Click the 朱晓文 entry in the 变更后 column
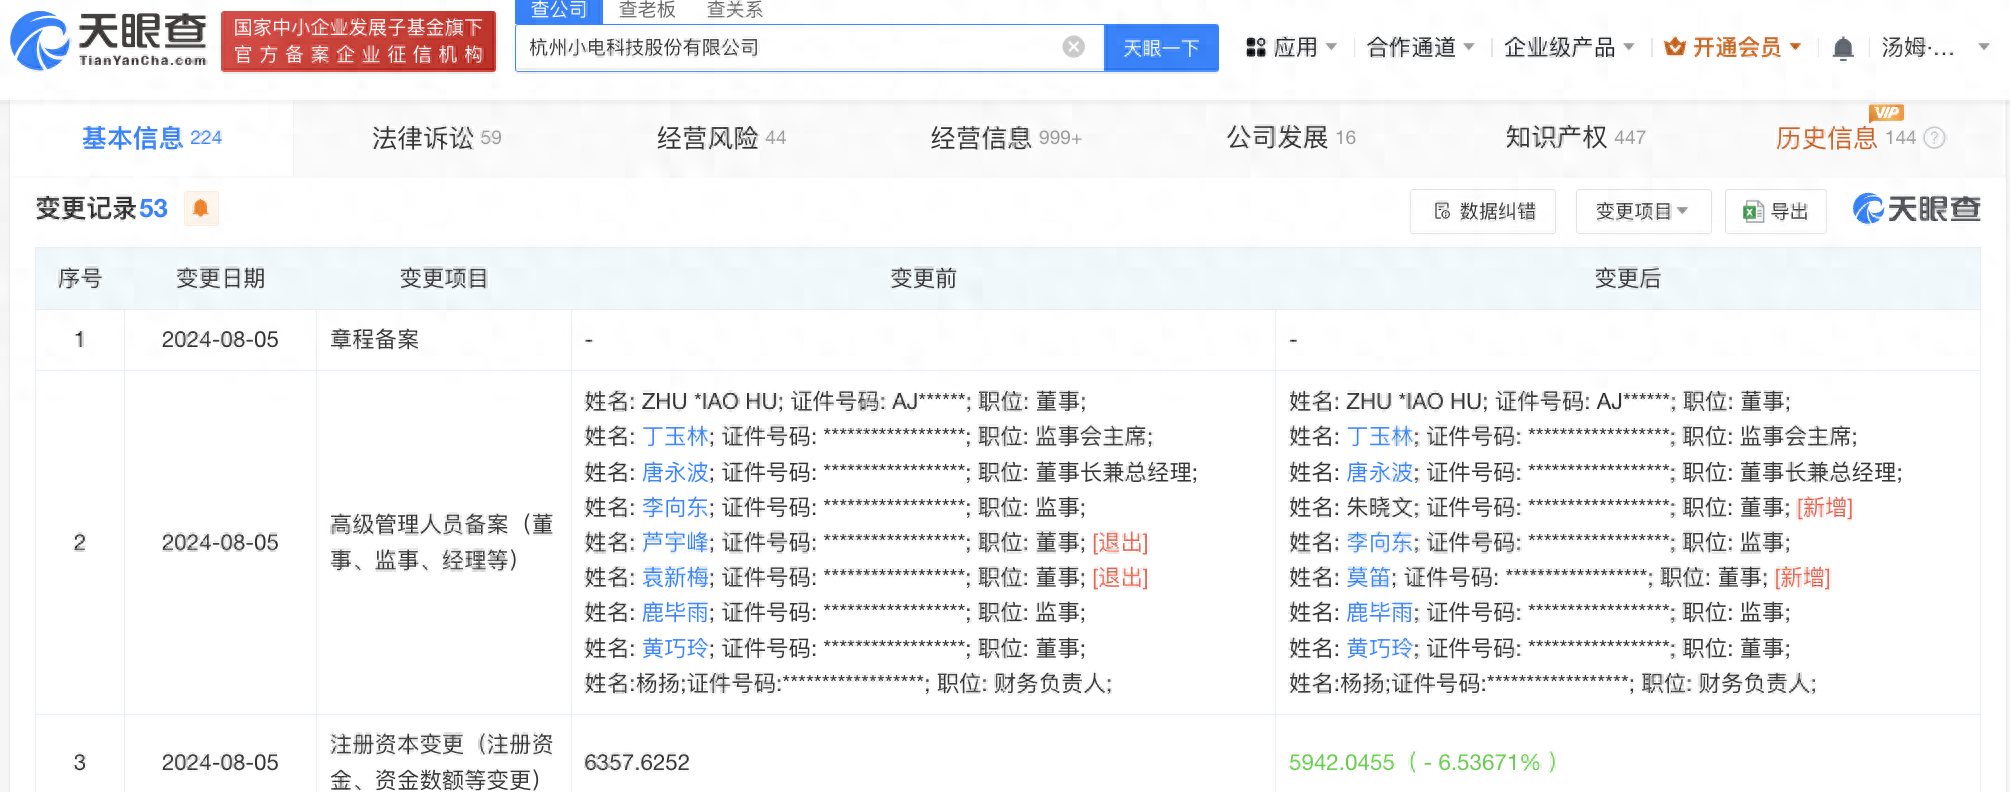 (1380, 507)
